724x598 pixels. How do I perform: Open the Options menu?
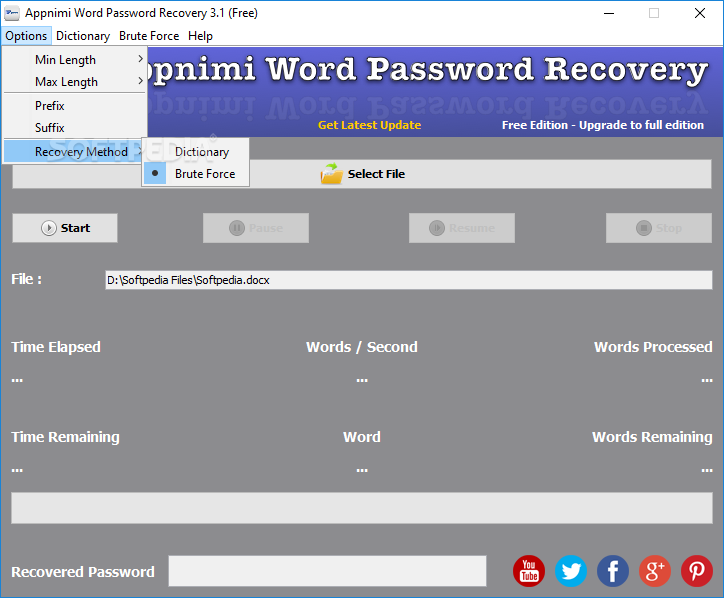[26, 36]
